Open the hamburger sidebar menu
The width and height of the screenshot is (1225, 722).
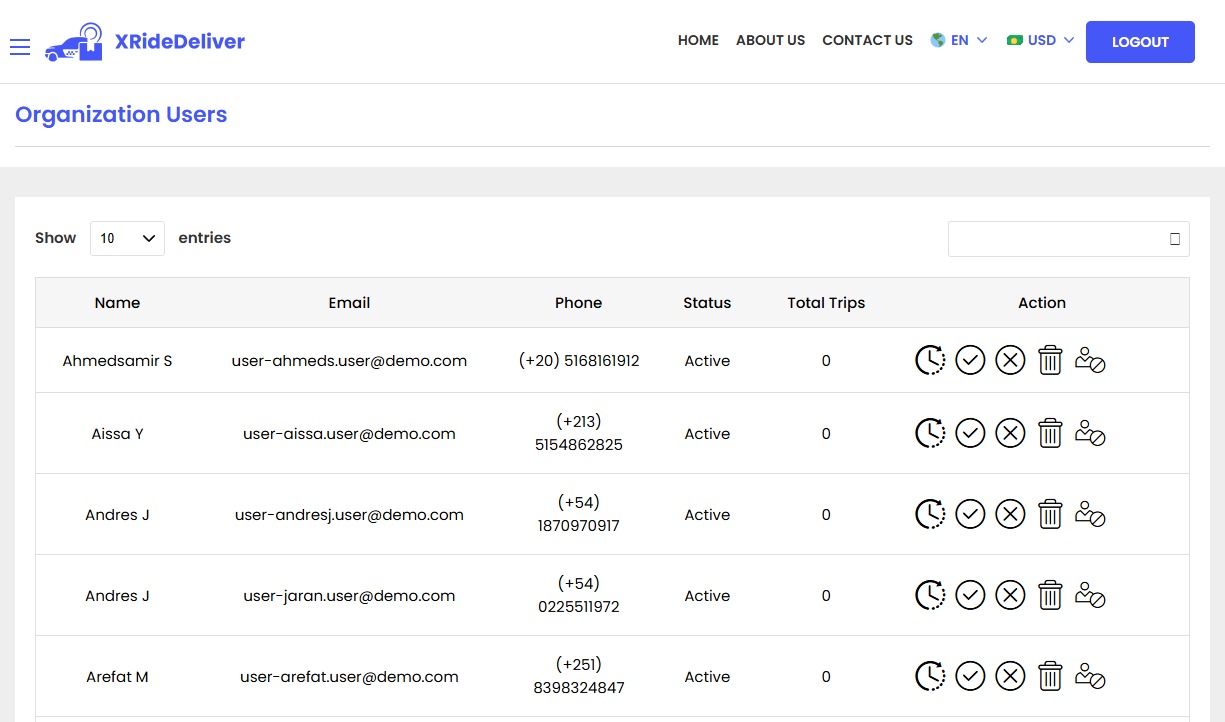pyautogui.click(x=20, y=47)
